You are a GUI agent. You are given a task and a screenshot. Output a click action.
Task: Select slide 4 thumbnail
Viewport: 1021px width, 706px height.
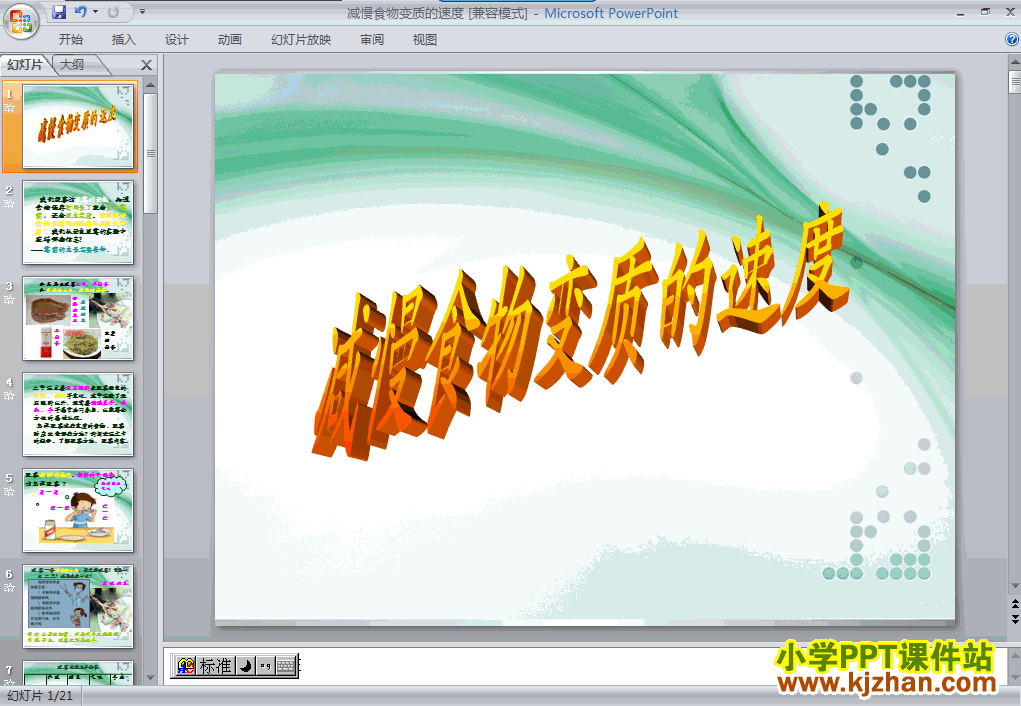pos(78,414)
